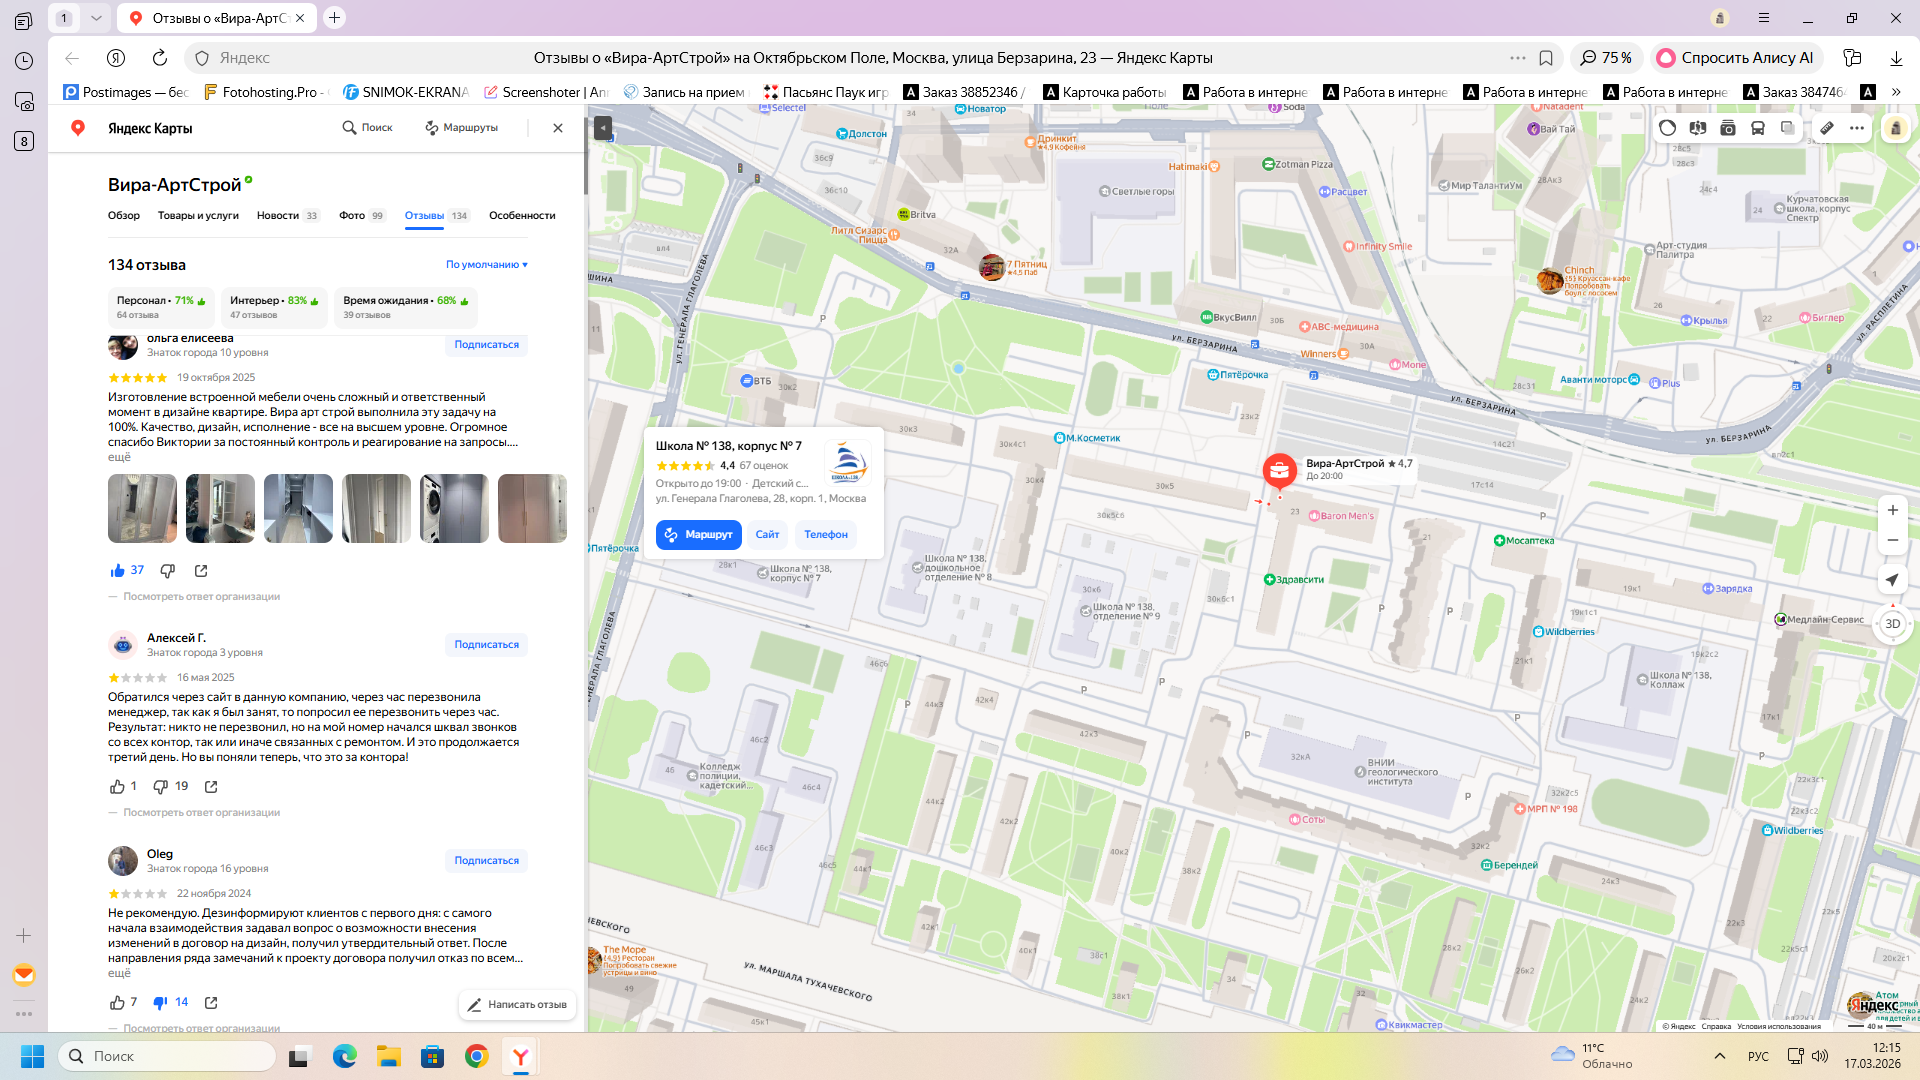Collapse the side panel with arrow handle

[x=602, y=128]
